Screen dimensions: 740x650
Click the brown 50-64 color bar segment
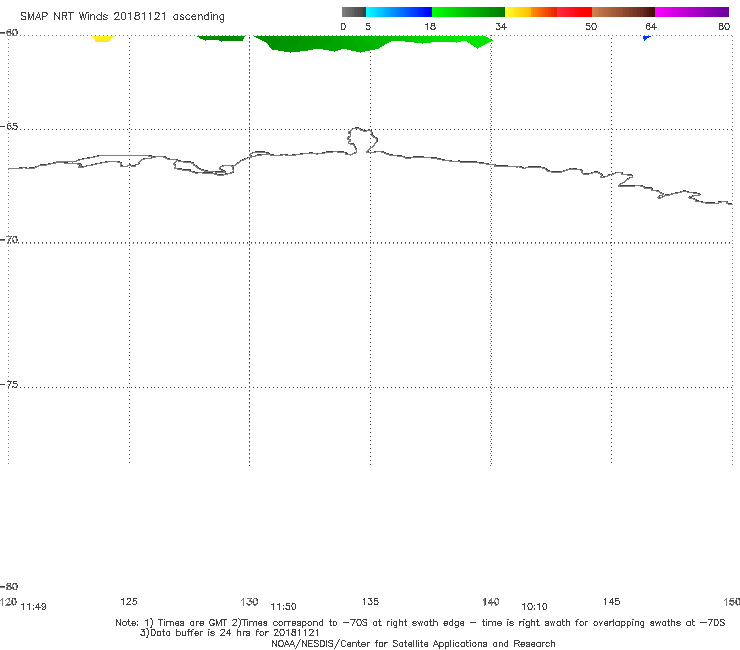(623, 12)
